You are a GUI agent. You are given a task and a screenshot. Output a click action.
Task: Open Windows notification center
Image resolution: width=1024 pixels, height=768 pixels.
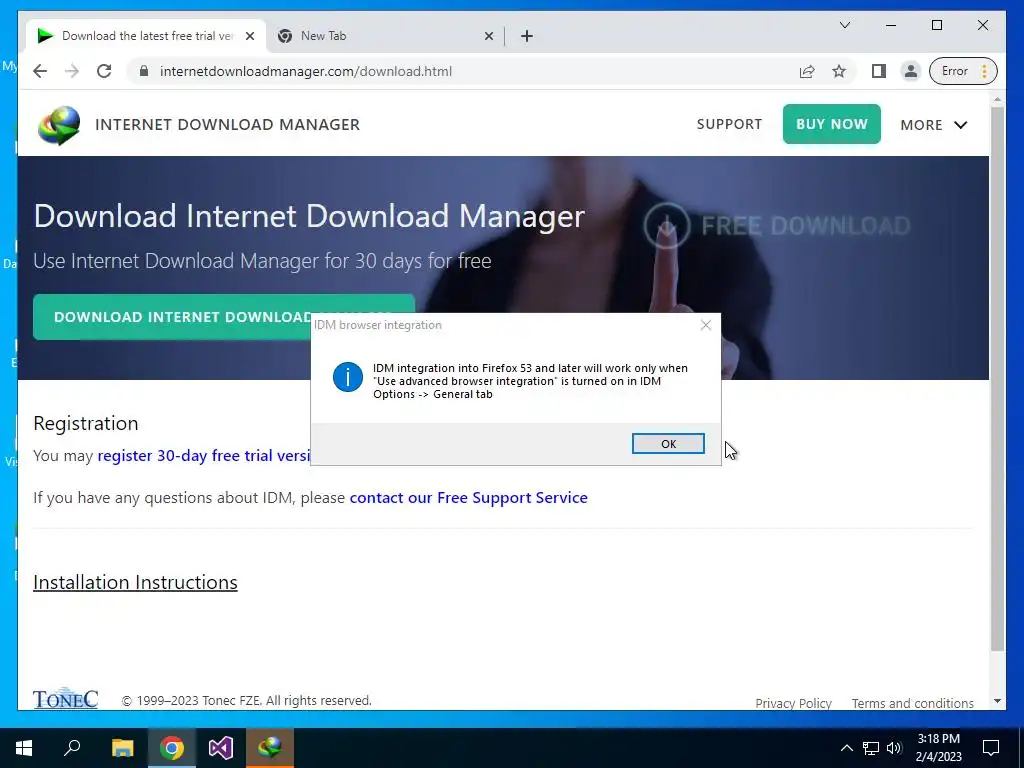coord(991,748)
